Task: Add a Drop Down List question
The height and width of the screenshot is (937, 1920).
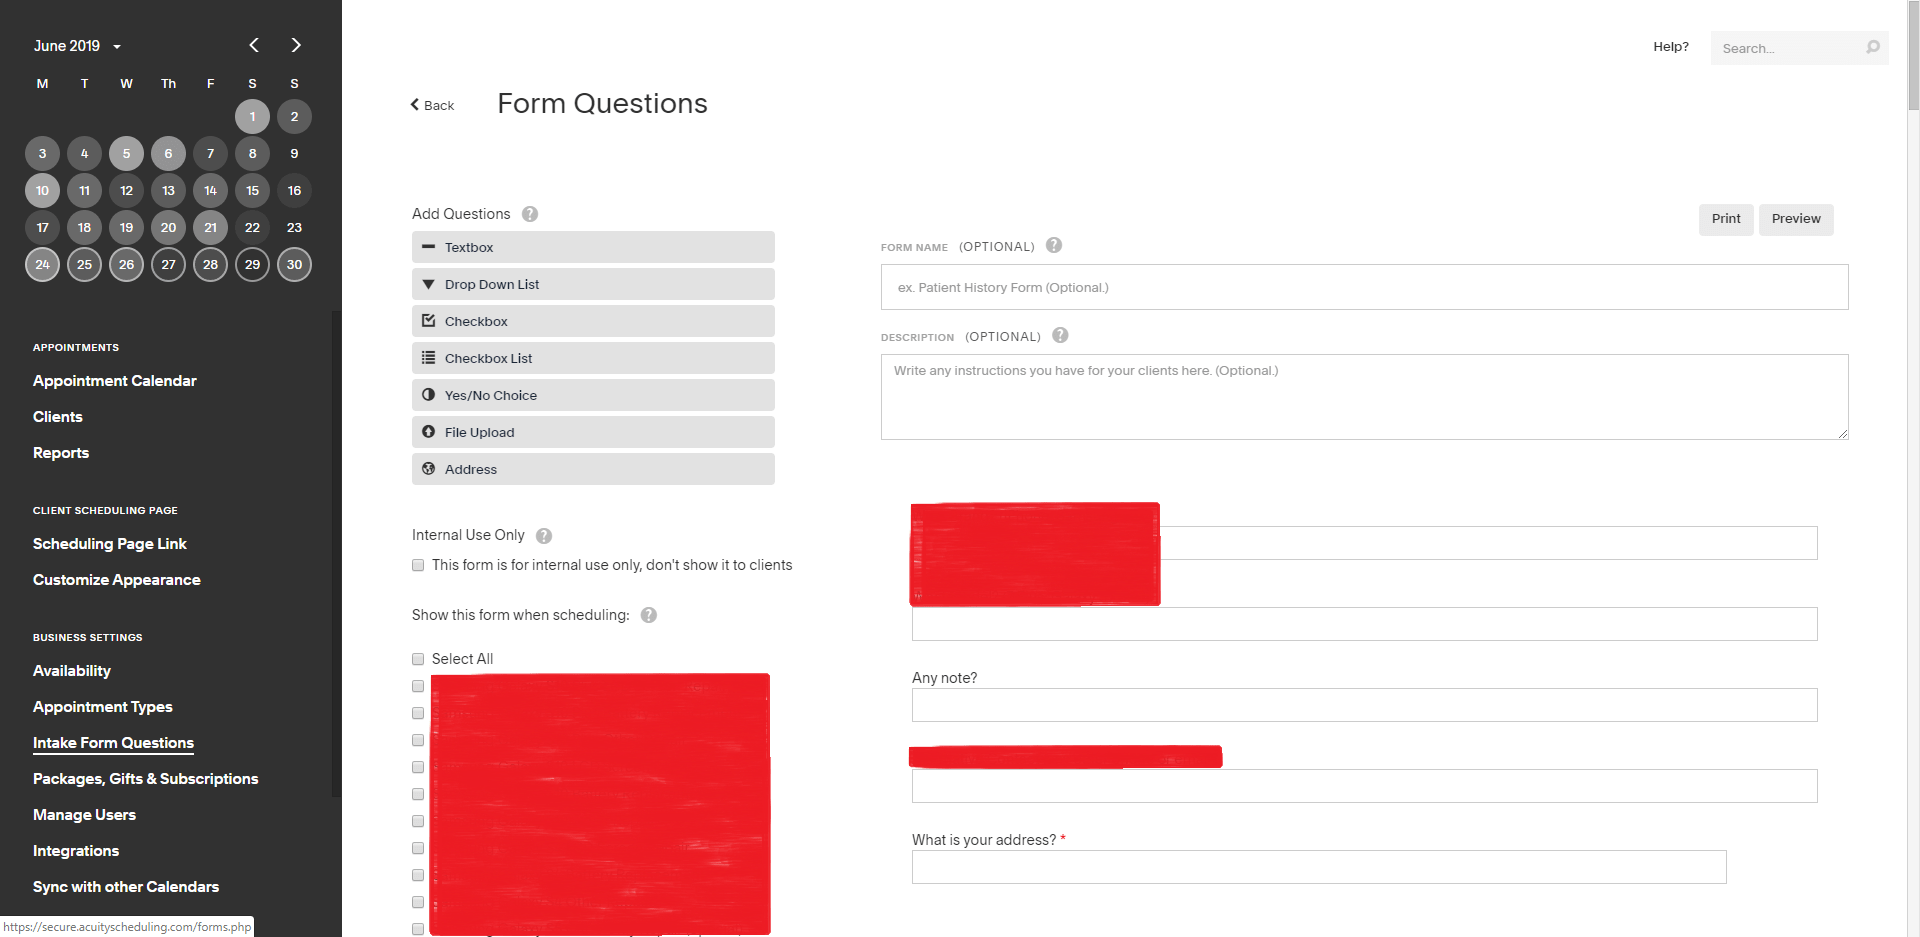Action: coord(593,284)
